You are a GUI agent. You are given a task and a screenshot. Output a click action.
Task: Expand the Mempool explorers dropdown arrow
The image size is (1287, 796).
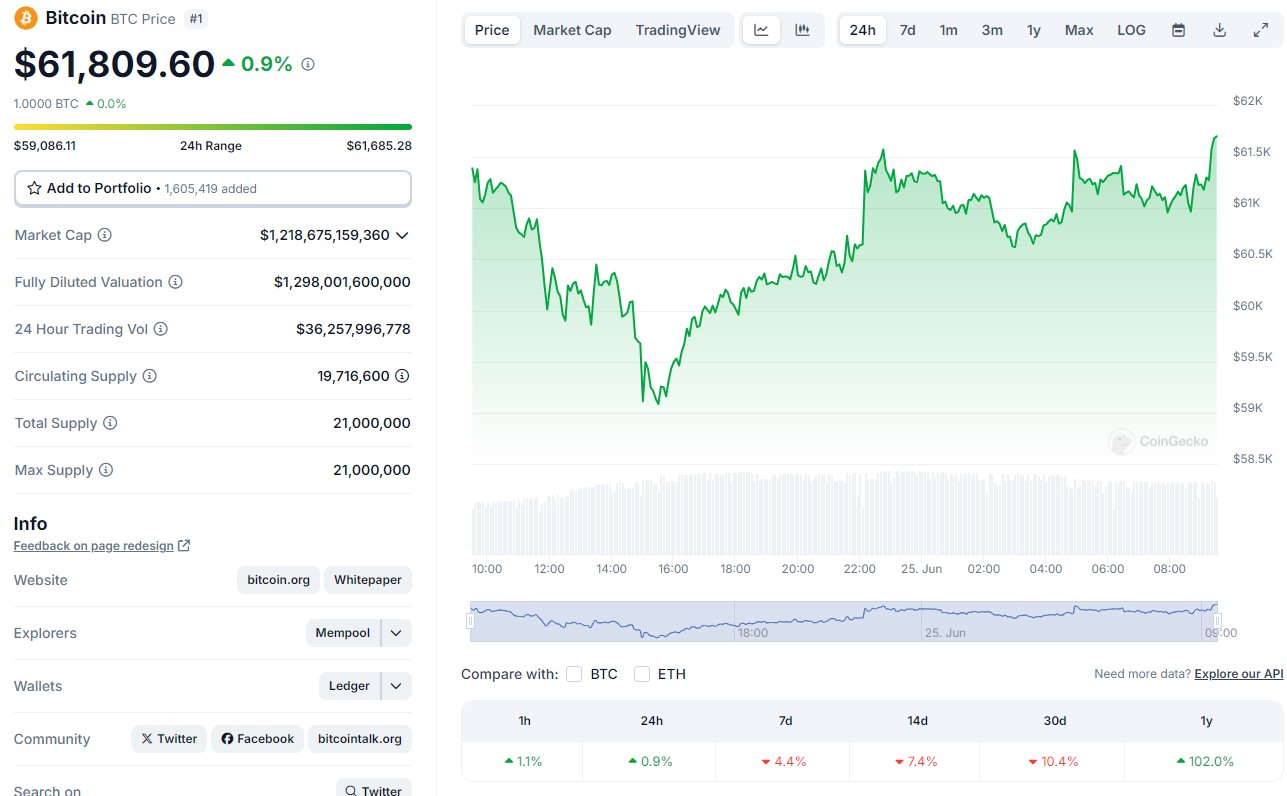tap(397, 633)
